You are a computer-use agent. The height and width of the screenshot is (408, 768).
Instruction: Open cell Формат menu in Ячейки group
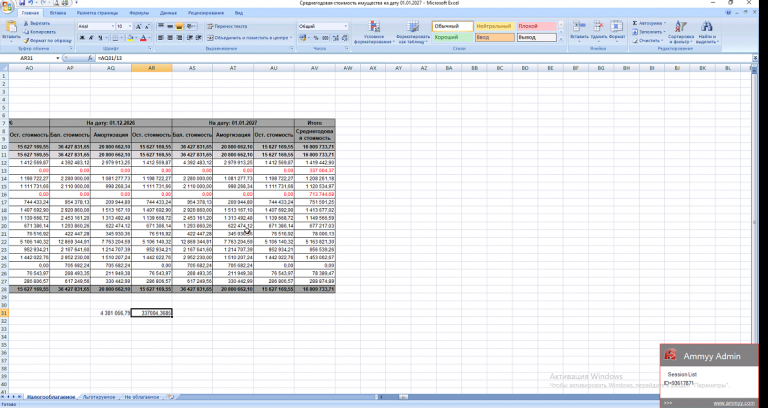[617, 31]
